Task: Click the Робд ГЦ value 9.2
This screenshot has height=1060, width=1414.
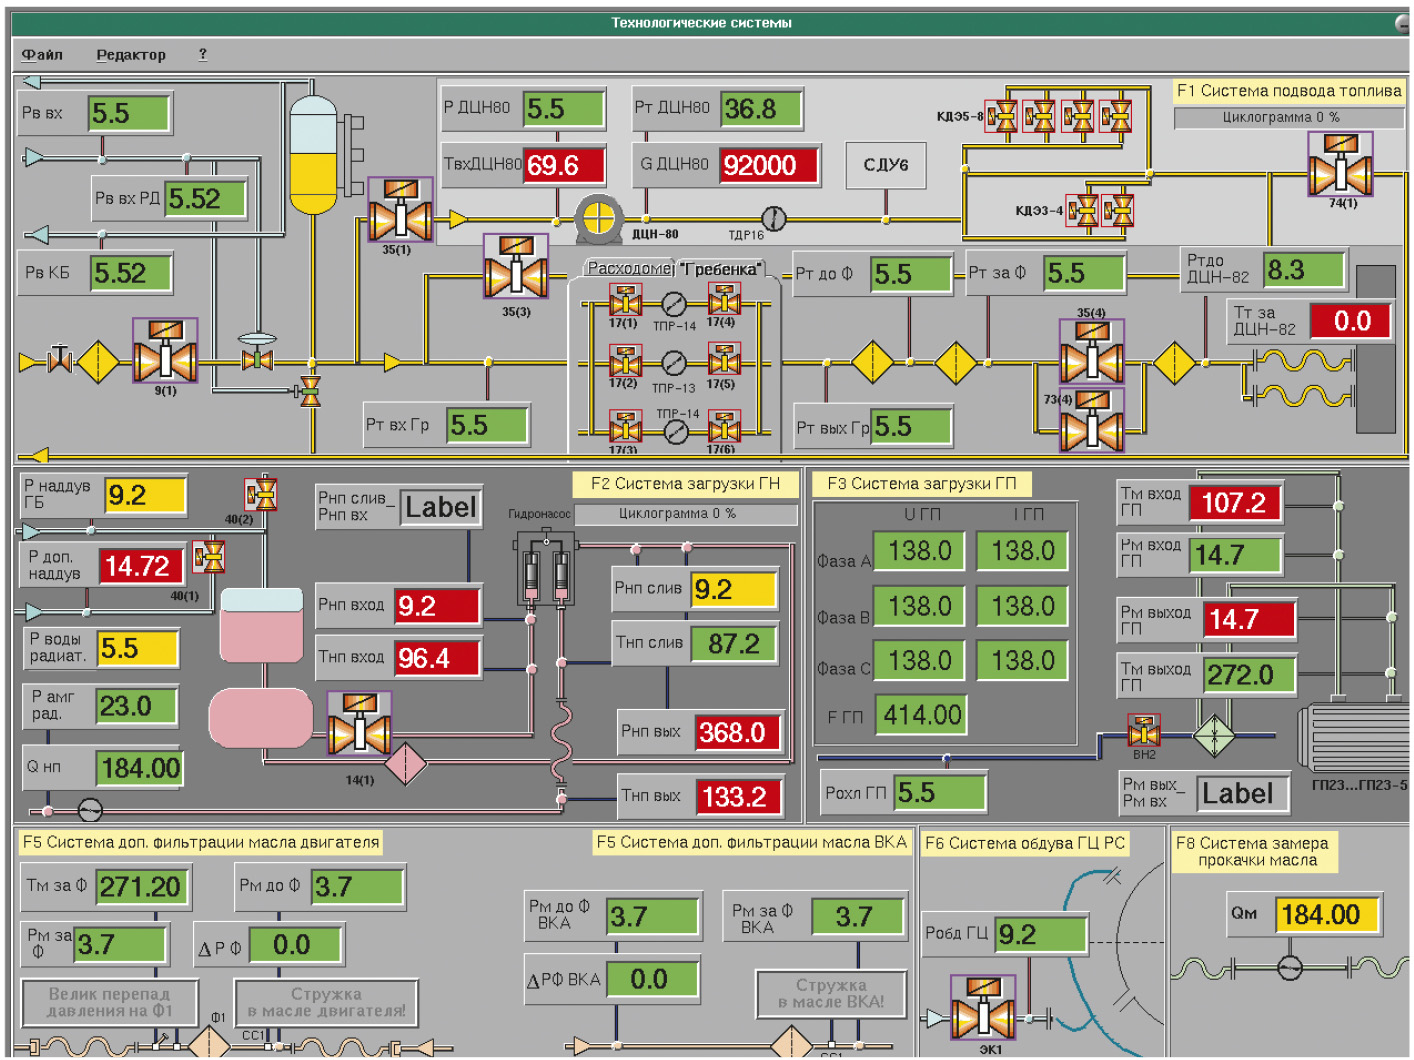Action: pyautogui.click(x=1040, y=934)
